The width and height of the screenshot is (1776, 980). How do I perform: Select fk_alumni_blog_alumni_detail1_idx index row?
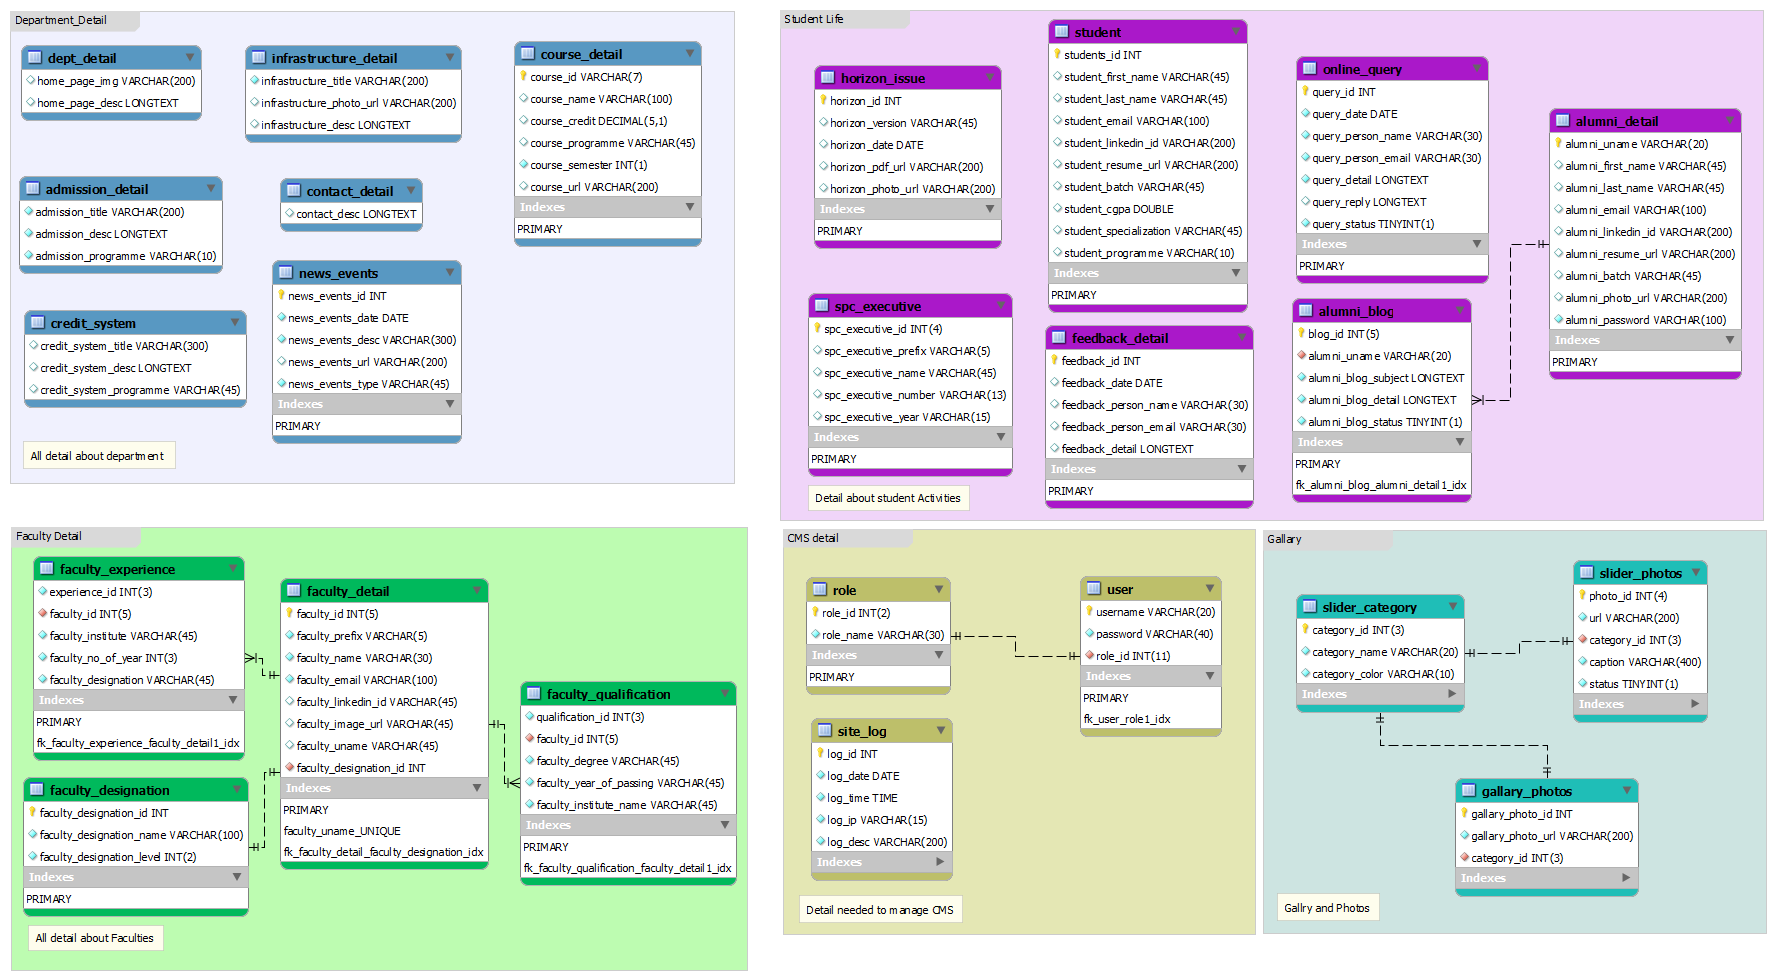click(x=1381, y=485)
